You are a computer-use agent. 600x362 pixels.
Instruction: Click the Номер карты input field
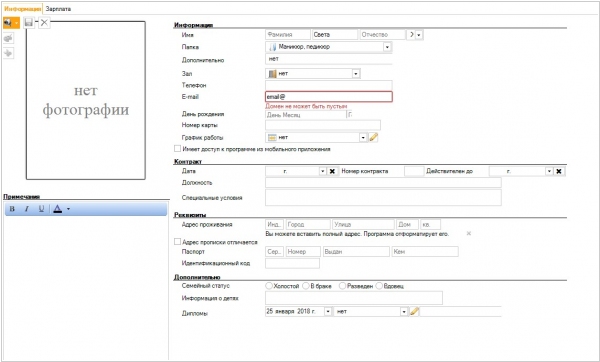point(323,125)
